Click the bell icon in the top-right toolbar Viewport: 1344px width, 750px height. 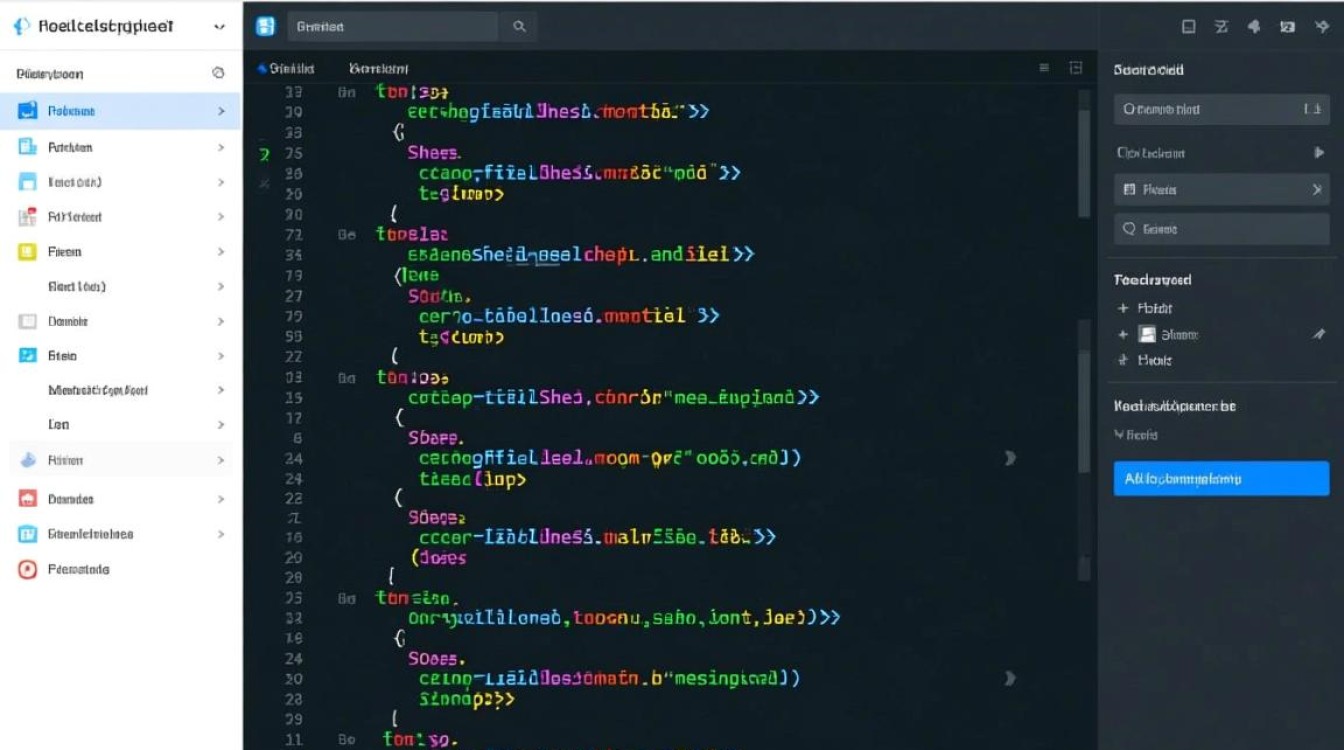click(1254, 27)
